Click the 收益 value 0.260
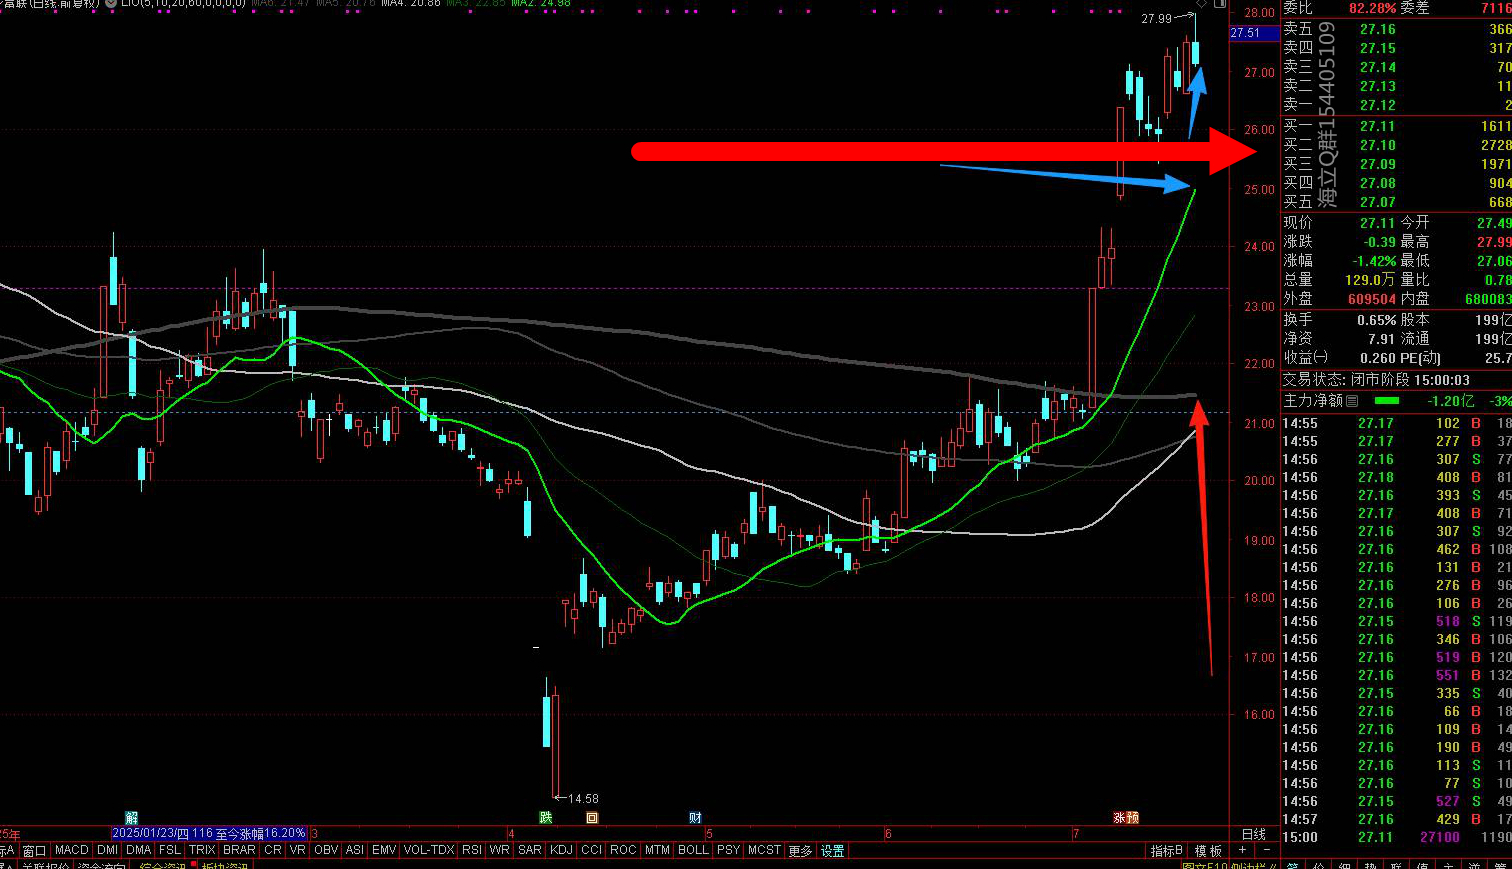1512x869 pixels. click(x=1378, y=358)
